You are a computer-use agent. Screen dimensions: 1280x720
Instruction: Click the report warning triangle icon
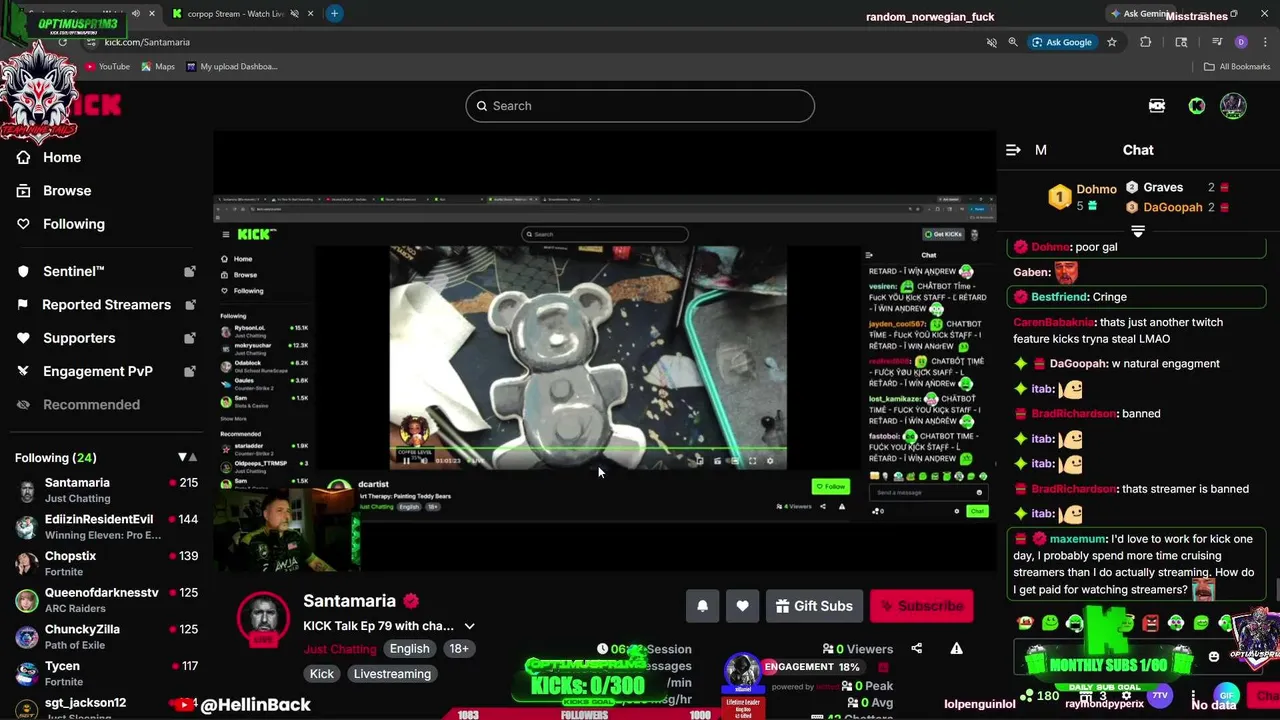[956, 649]
